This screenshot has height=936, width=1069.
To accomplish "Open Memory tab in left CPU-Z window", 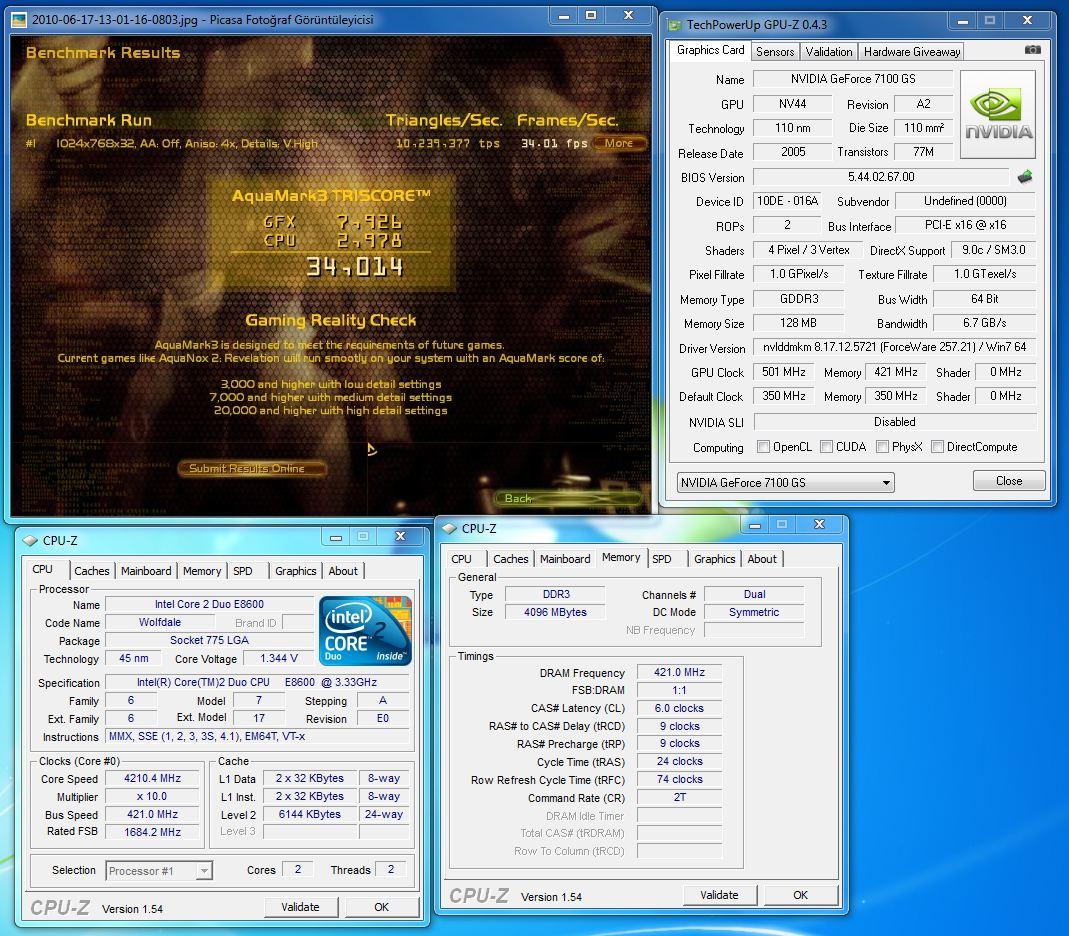I will pyautogui.click(x=202, y=571).
